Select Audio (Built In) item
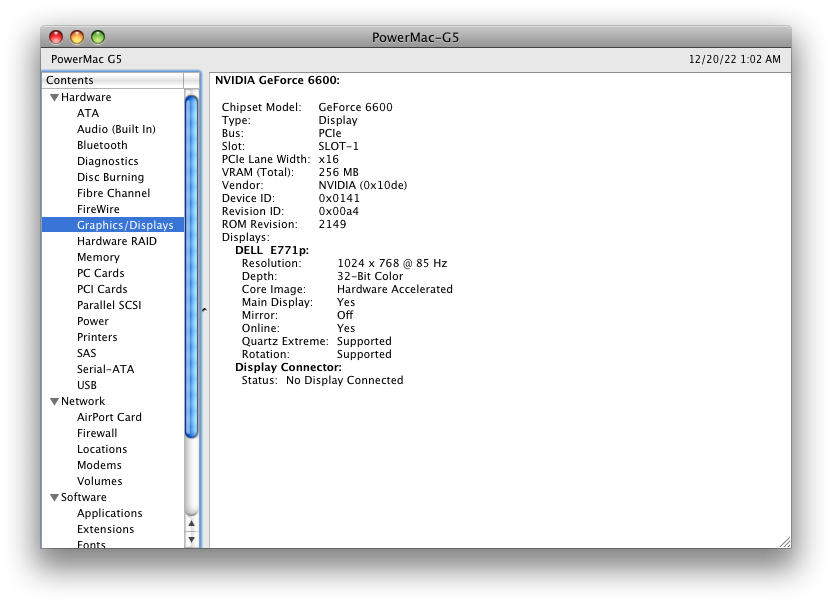 tap(116, 129)
